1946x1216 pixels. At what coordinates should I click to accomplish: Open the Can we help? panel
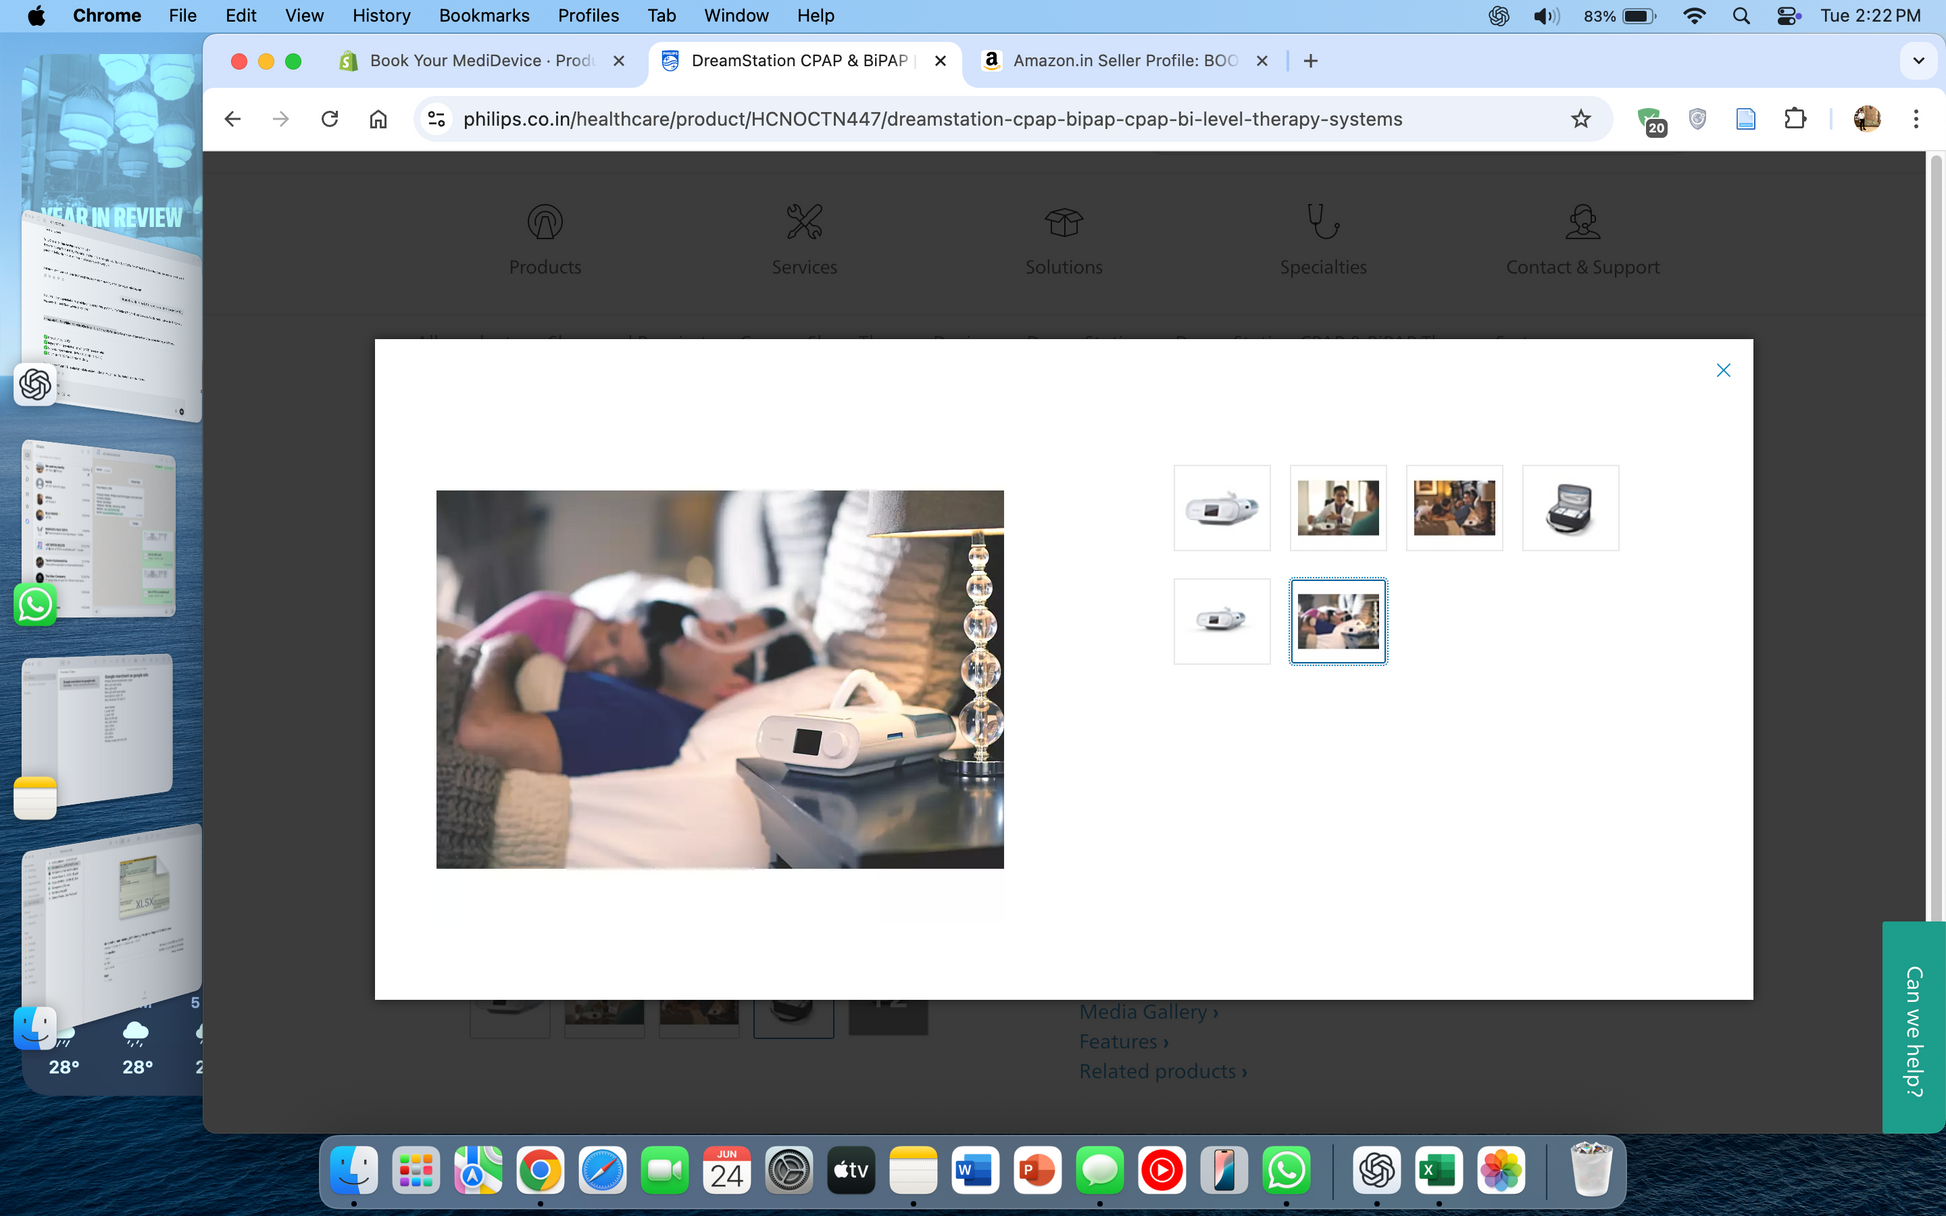coord(1913,1028)
